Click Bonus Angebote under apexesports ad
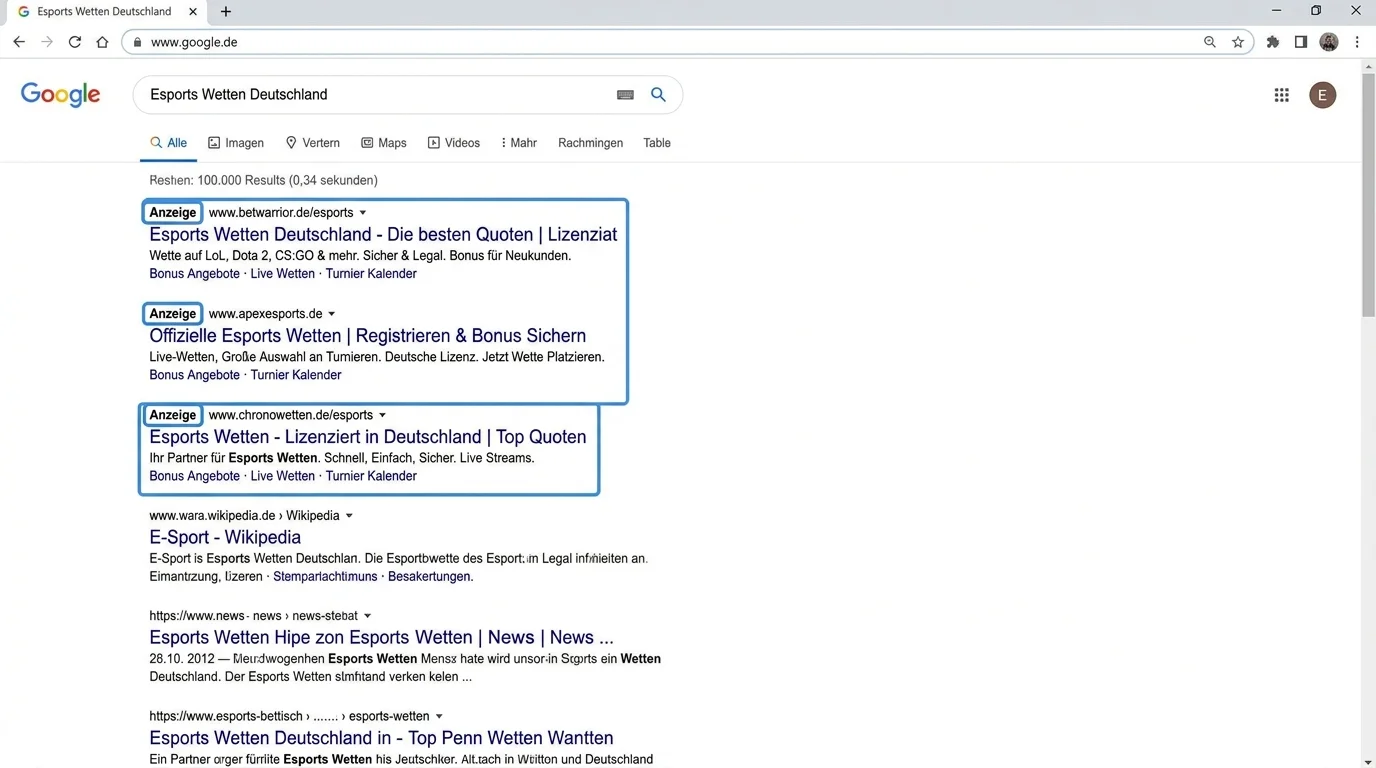The width and height of the screenshot is (1376, 768). 195,375
